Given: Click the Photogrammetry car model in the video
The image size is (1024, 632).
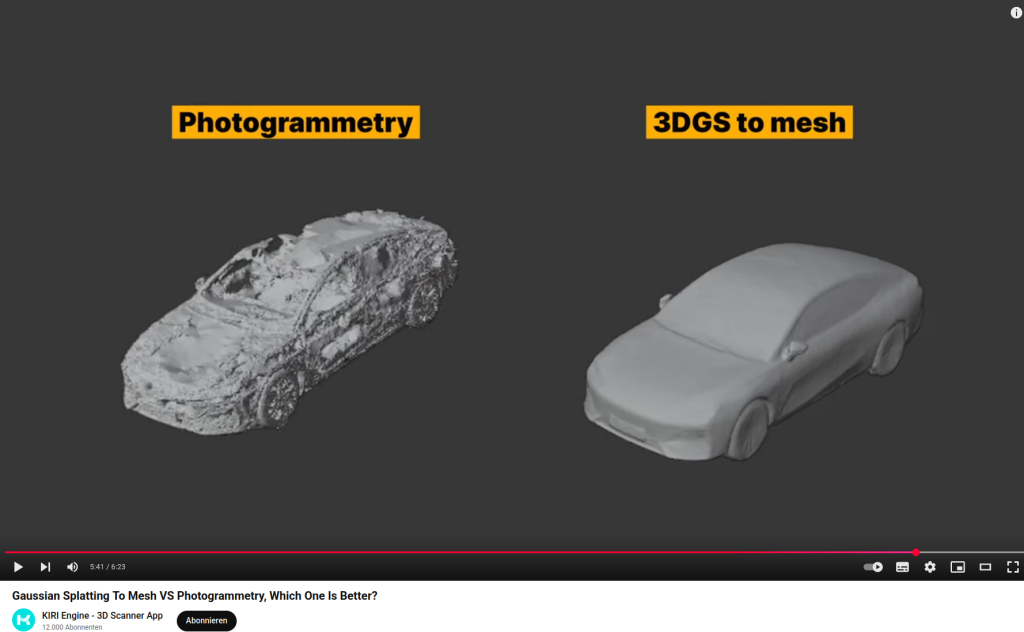Looking at the screenshot, I should pyautogui.click(x=290, y=320).
